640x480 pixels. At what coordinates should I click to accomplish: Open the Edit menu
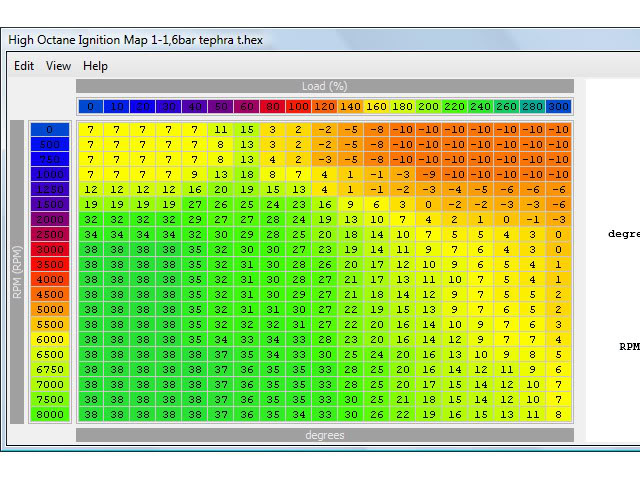(x=24, y=66)
